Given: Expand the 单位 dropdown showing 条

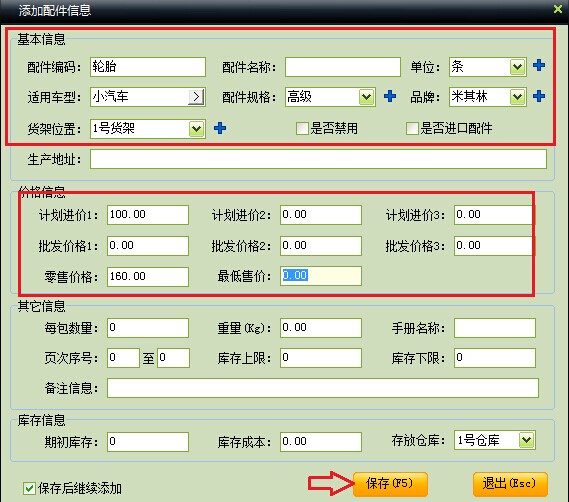Looking at the screenshot, I should point(517,67).
